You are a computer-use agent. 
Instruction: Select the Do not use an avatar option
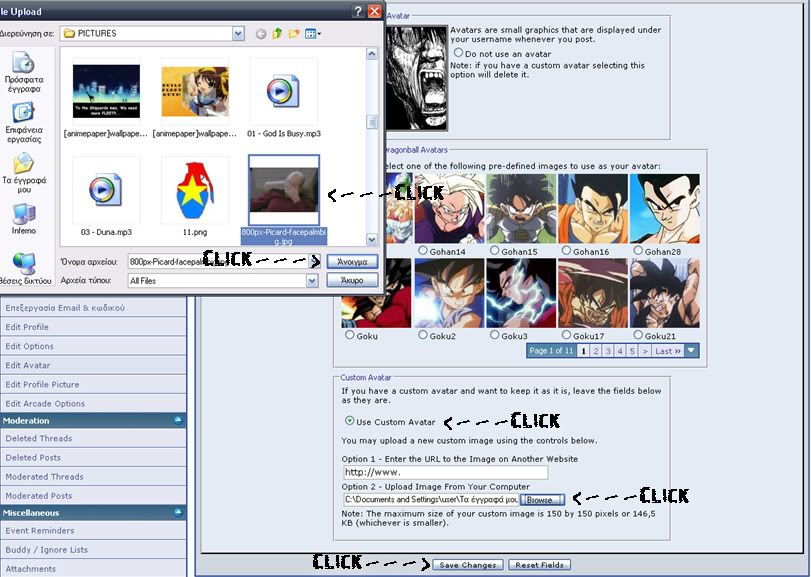[x=458, y=53]
